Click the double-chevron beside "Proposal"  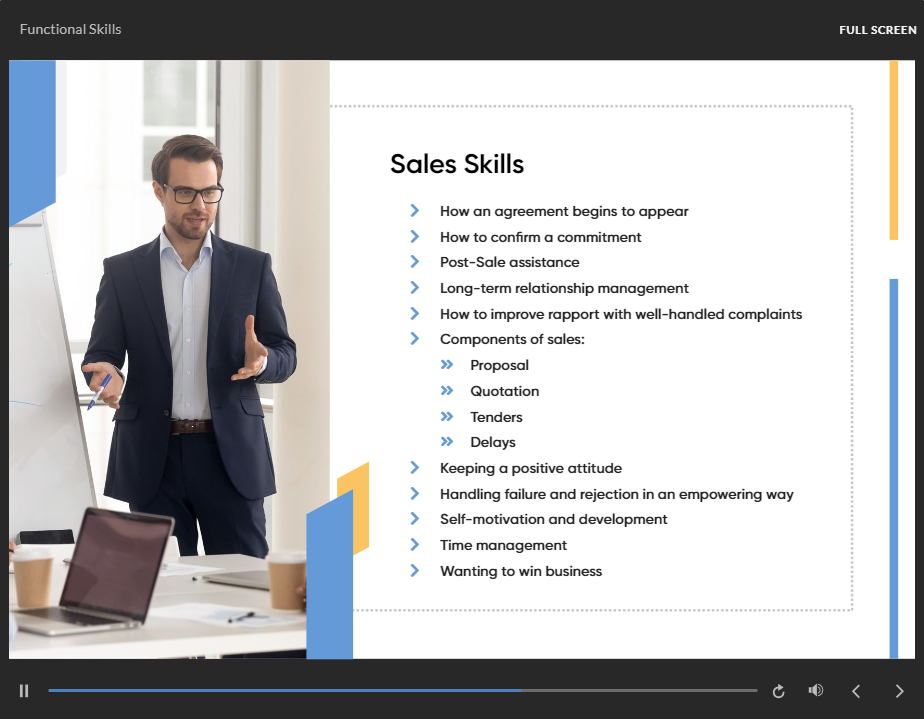tap(447, 365)
